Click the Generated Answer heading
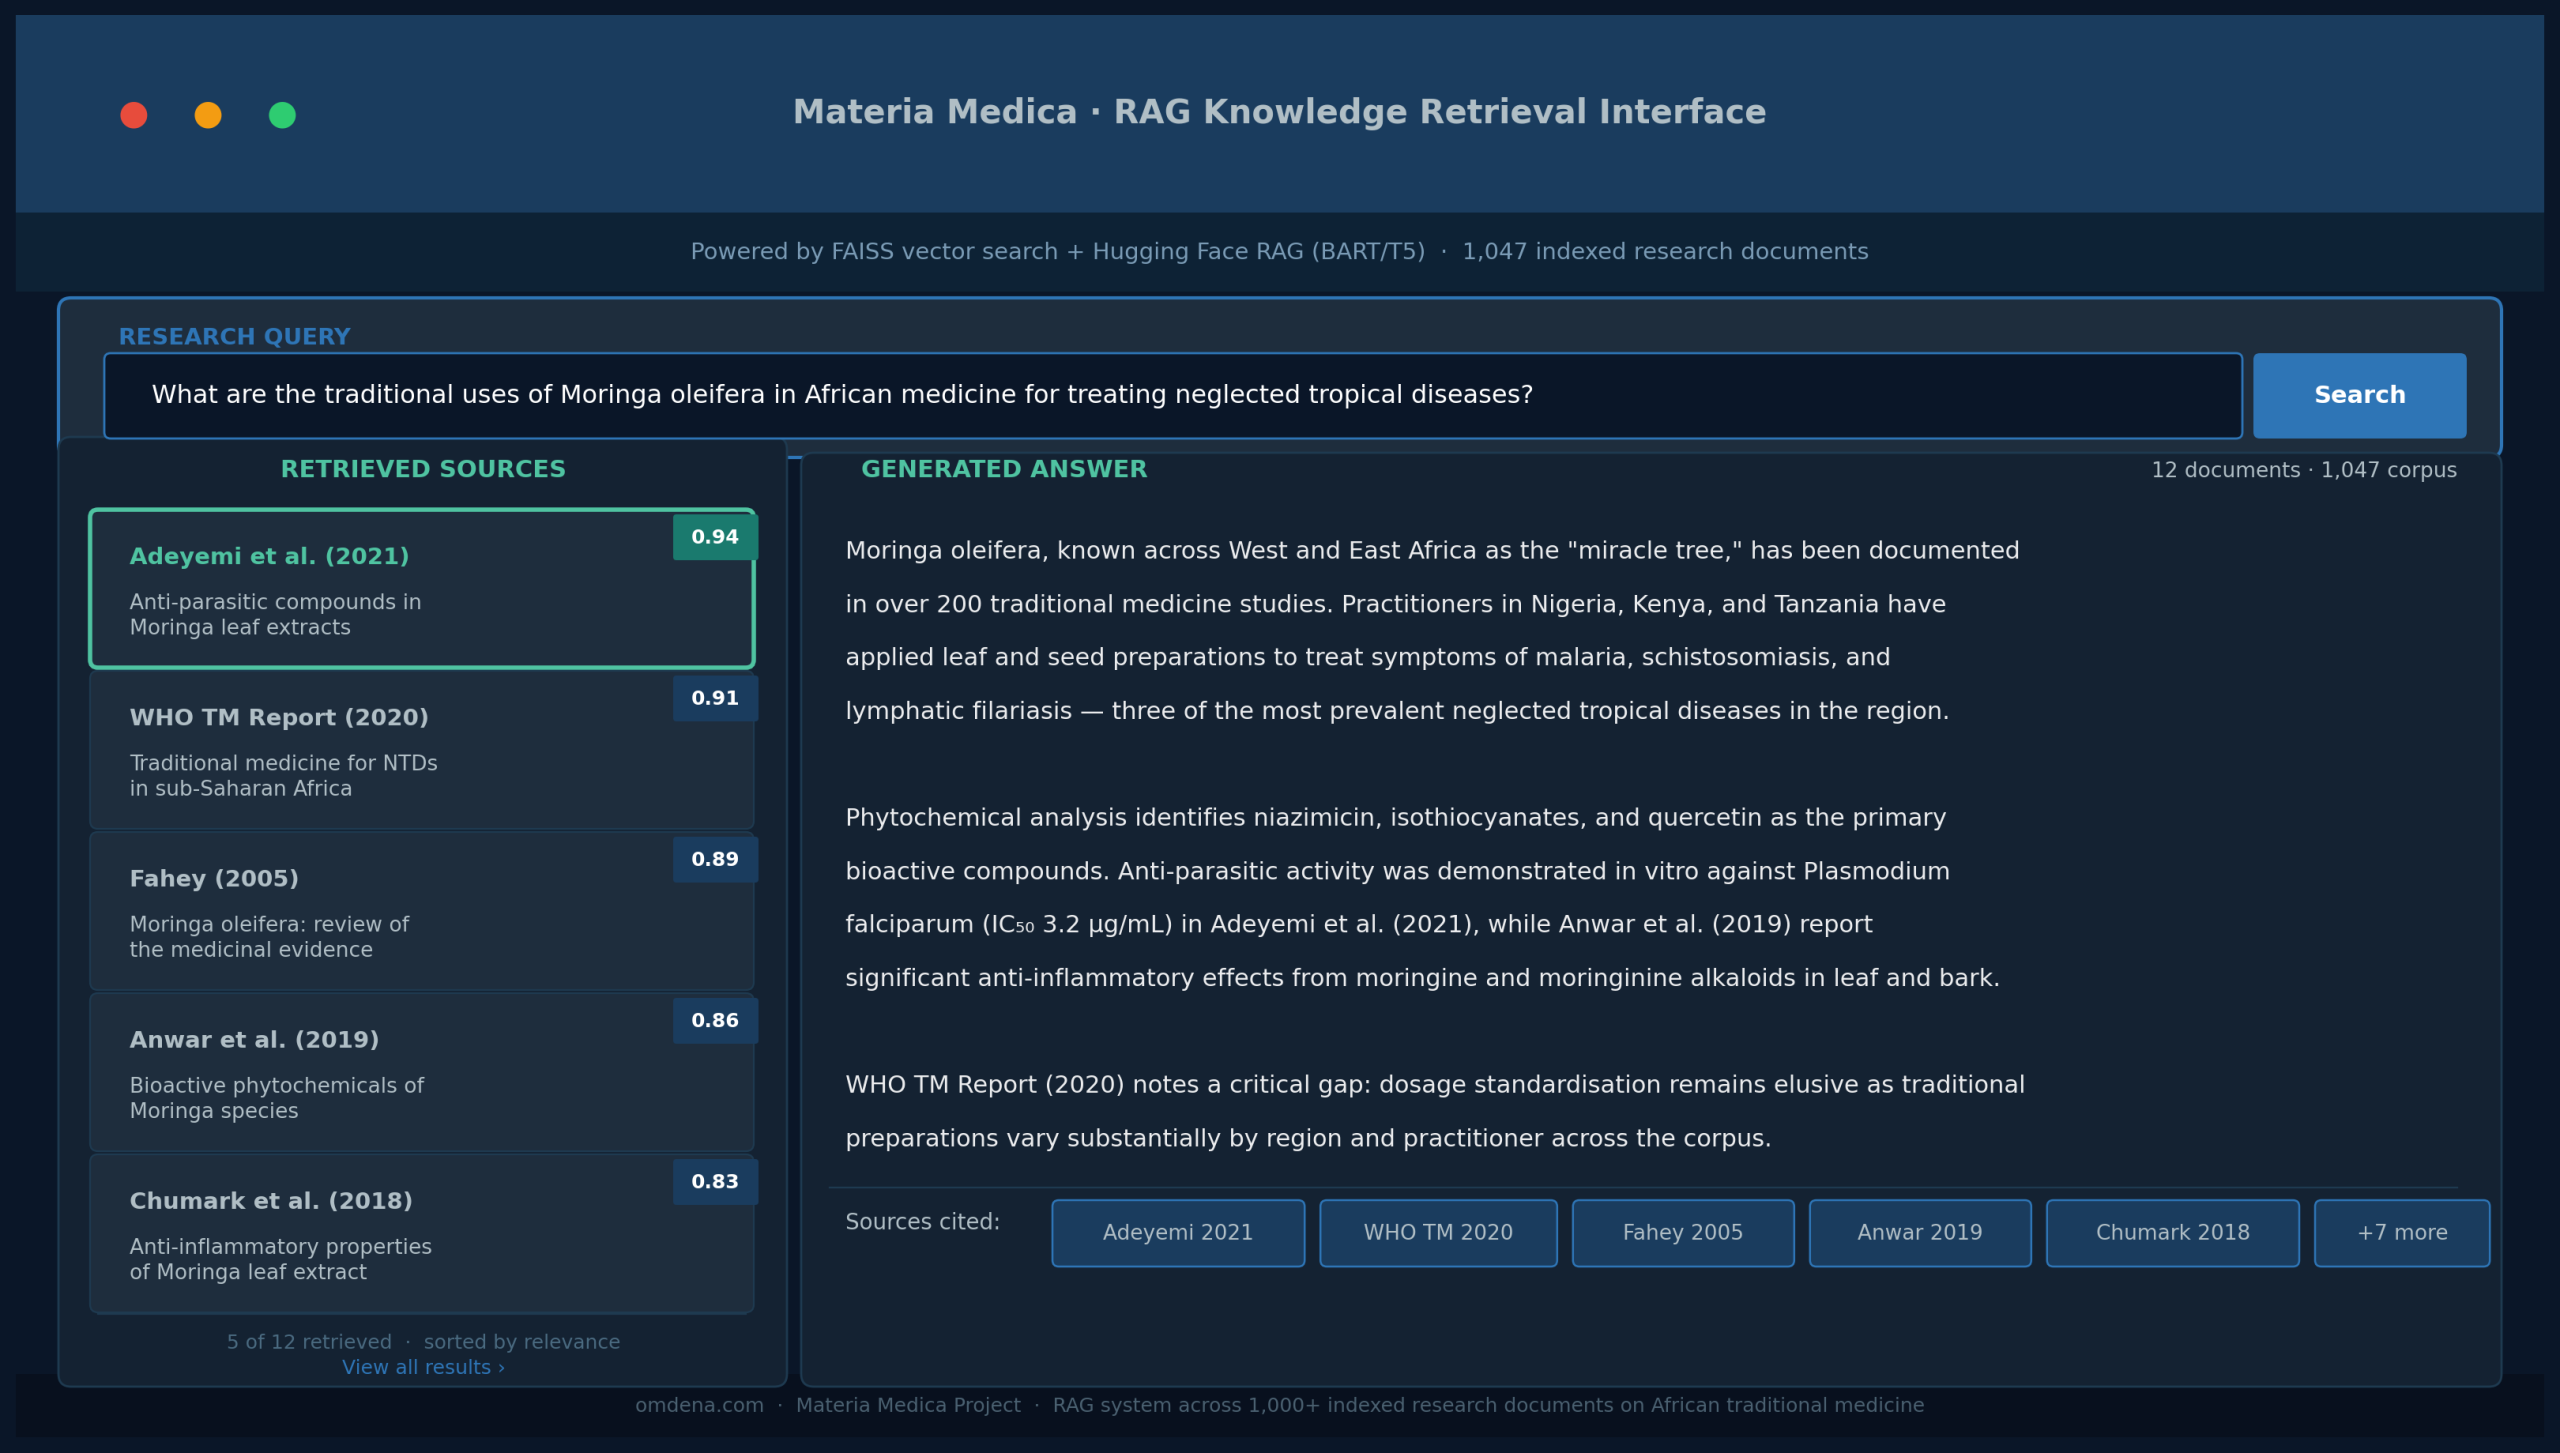Image resolution: width=2560 pixels, height=1453 pixels. coord(1004,469)
